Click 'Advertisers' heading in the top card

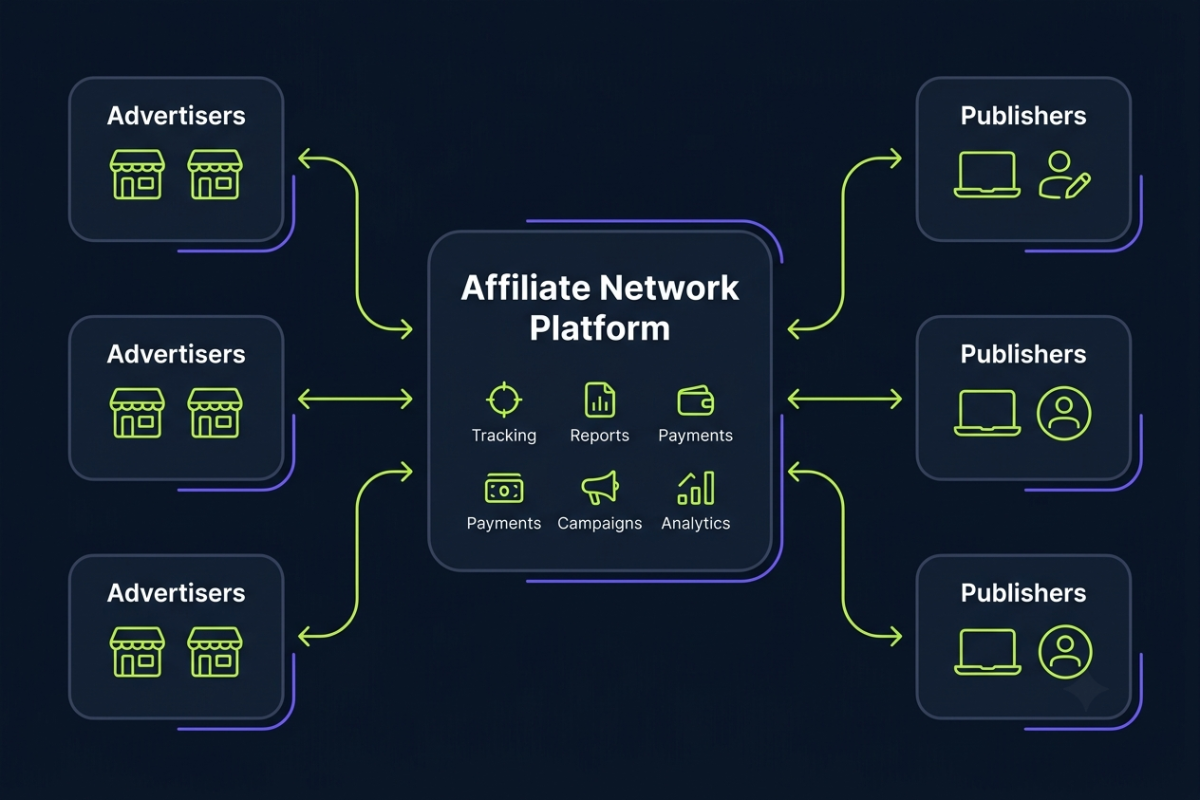pos(176,116)
